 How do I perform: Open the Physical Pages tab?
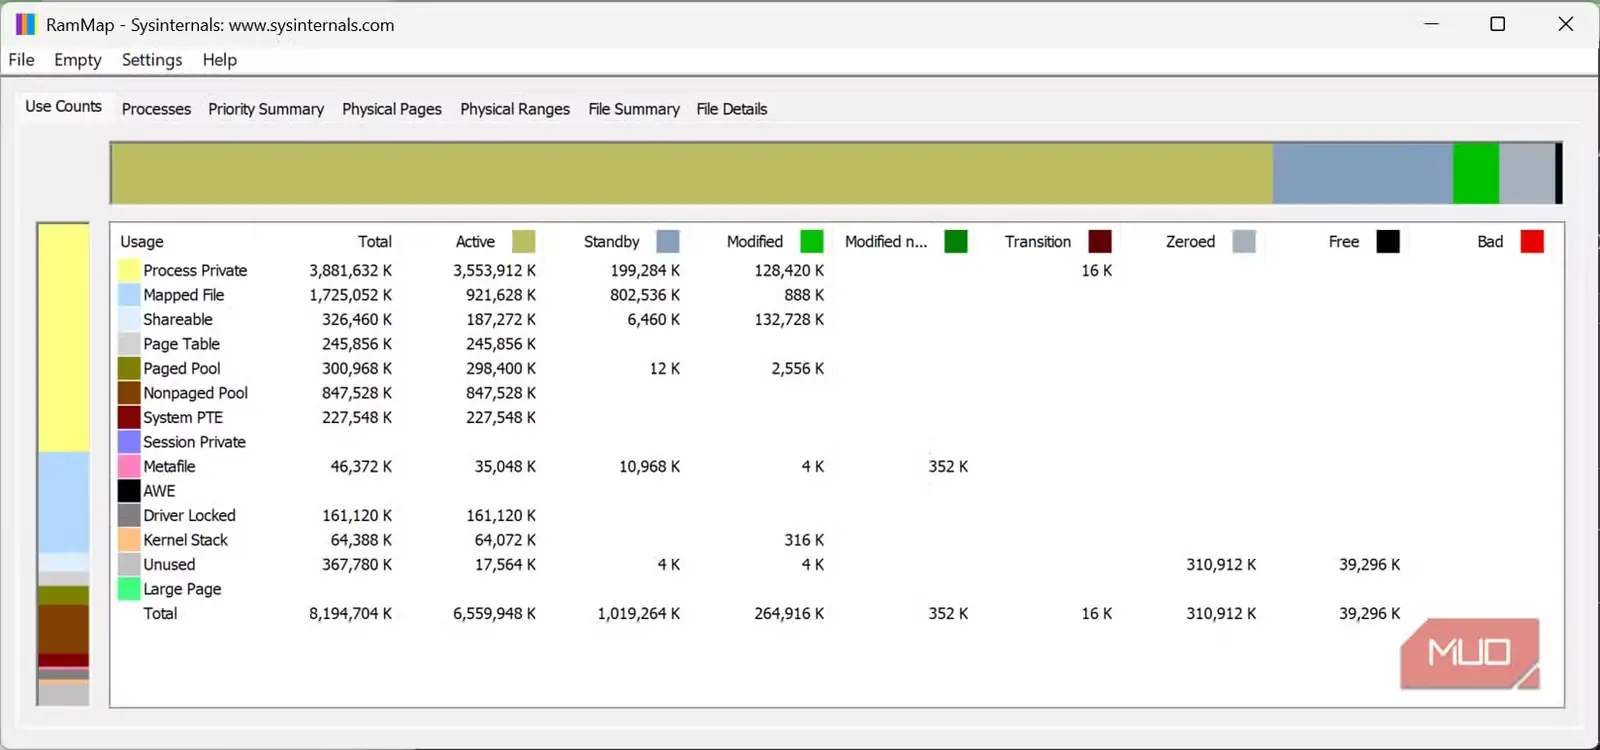[x=392, y=109]
